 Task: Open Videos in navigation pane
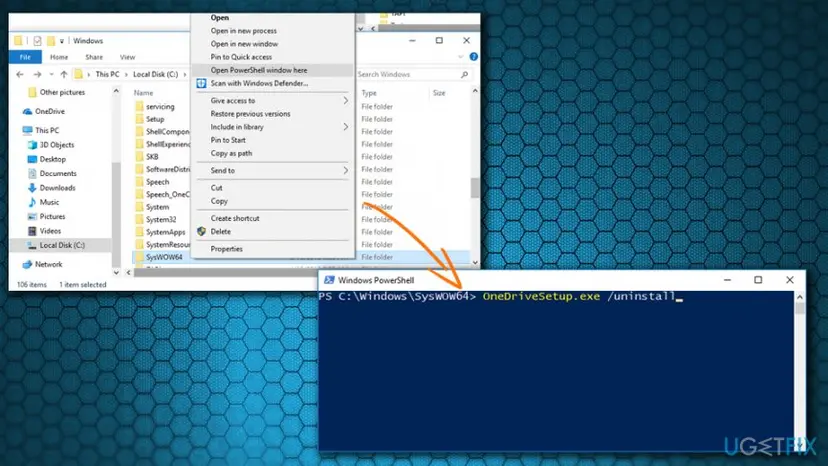click(50, 231)
